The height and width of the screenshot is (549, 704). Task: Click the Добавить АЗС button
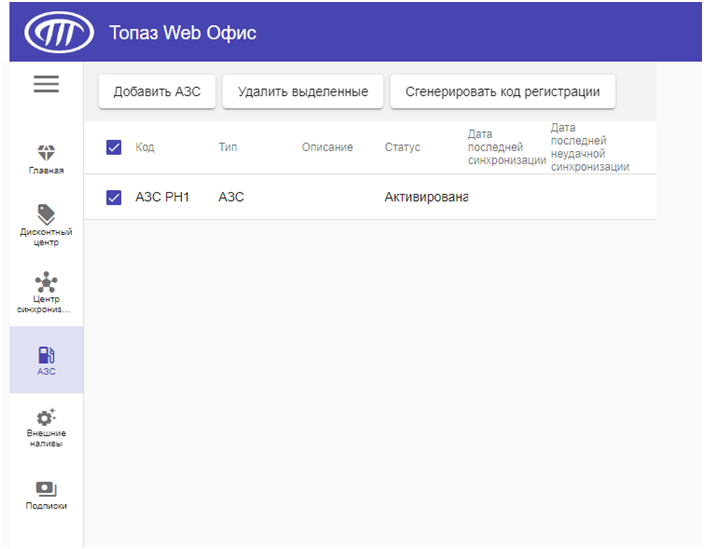click(x=157, y=92)
